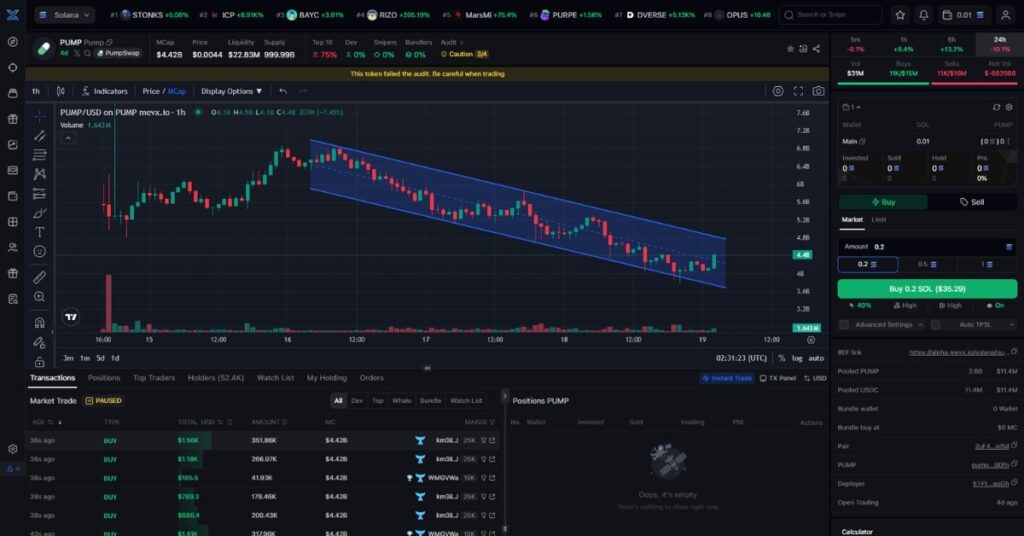Open the Fibonacci retracement tool group
This screenshot has height=536, width=1024.
click(x=40, y=155)
